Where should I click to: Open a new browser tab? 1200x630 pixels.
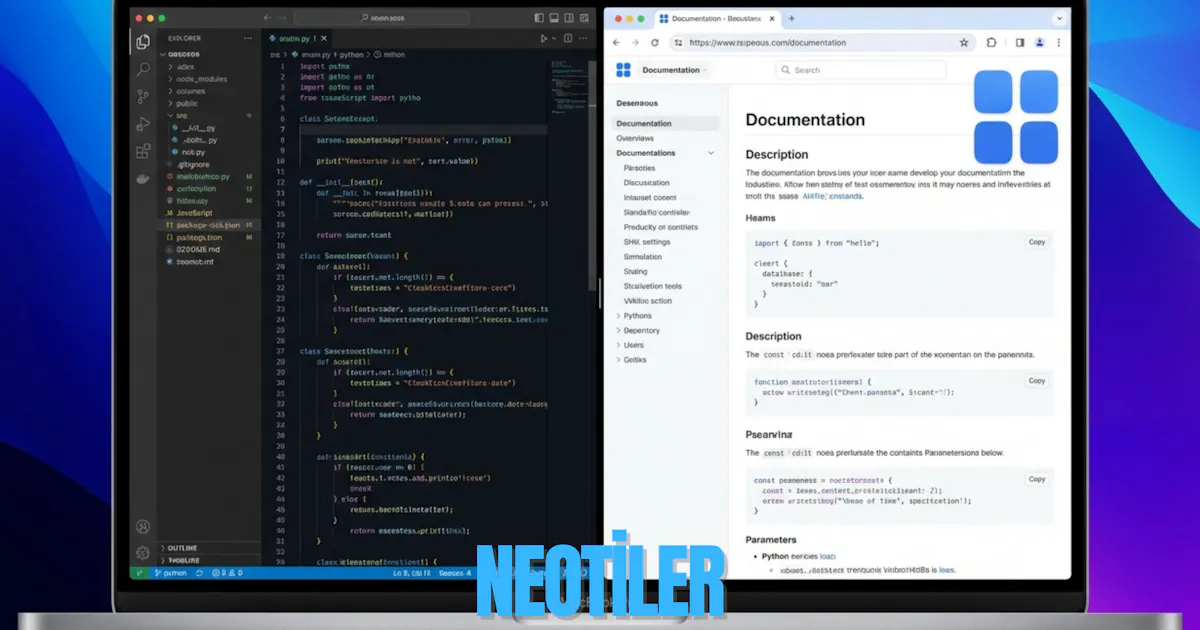(x=792, y=19)
